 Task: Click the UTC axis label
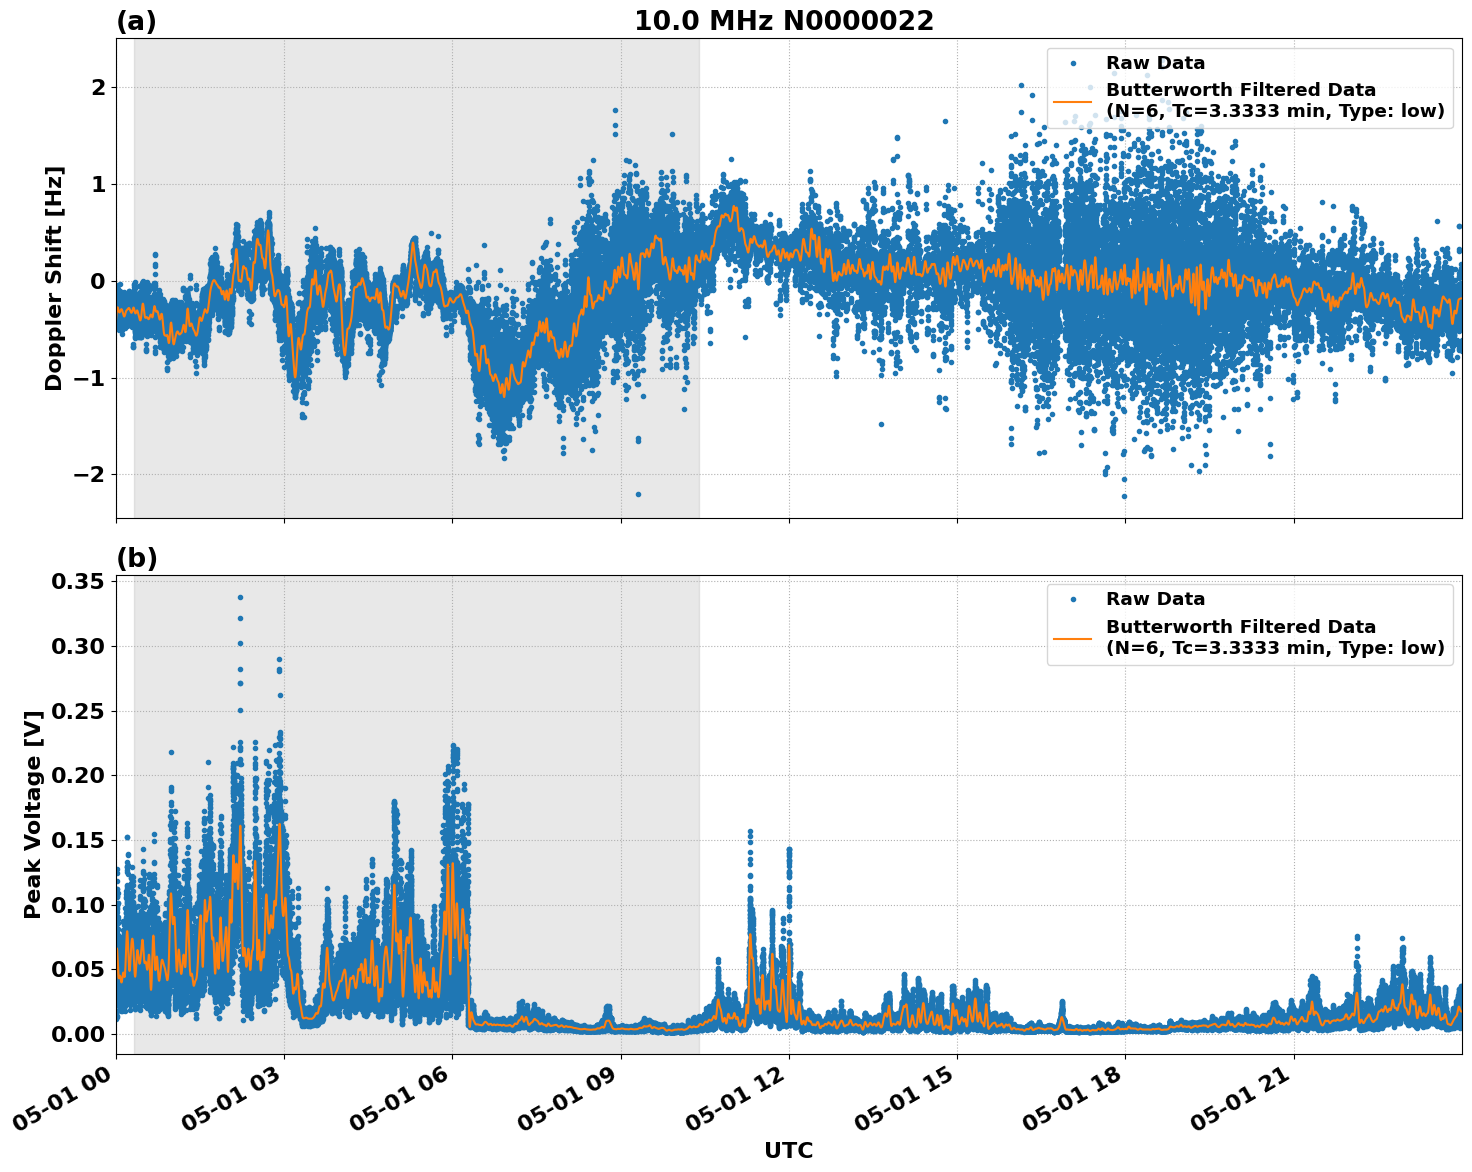787,1152
